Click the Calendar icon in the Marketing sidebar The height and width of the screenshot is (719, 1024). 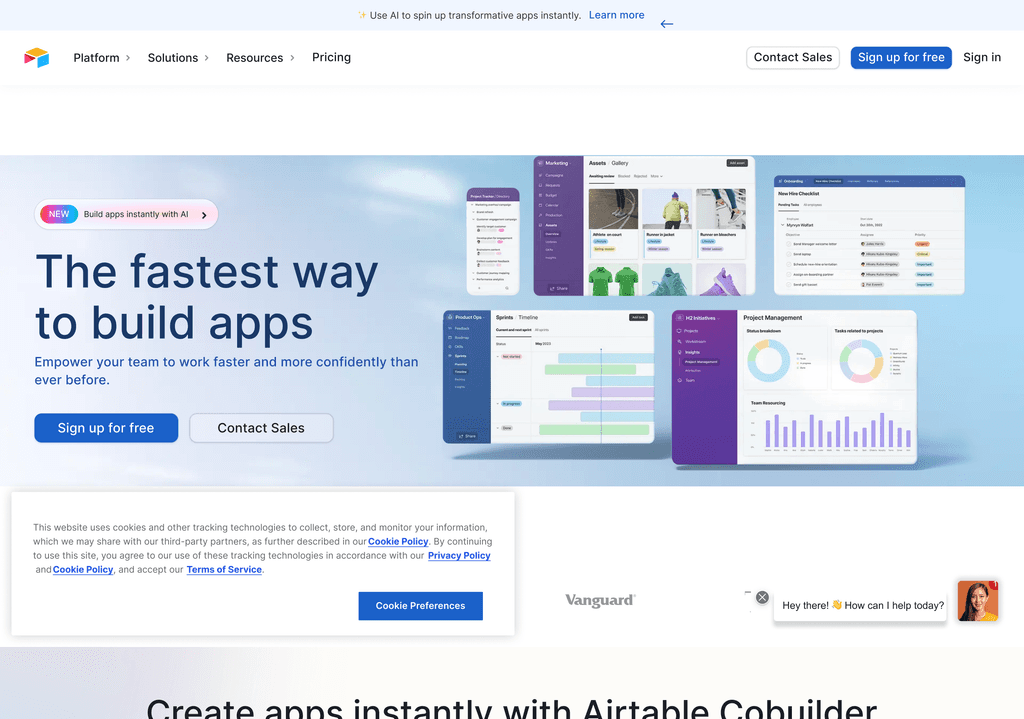point(540,205)
